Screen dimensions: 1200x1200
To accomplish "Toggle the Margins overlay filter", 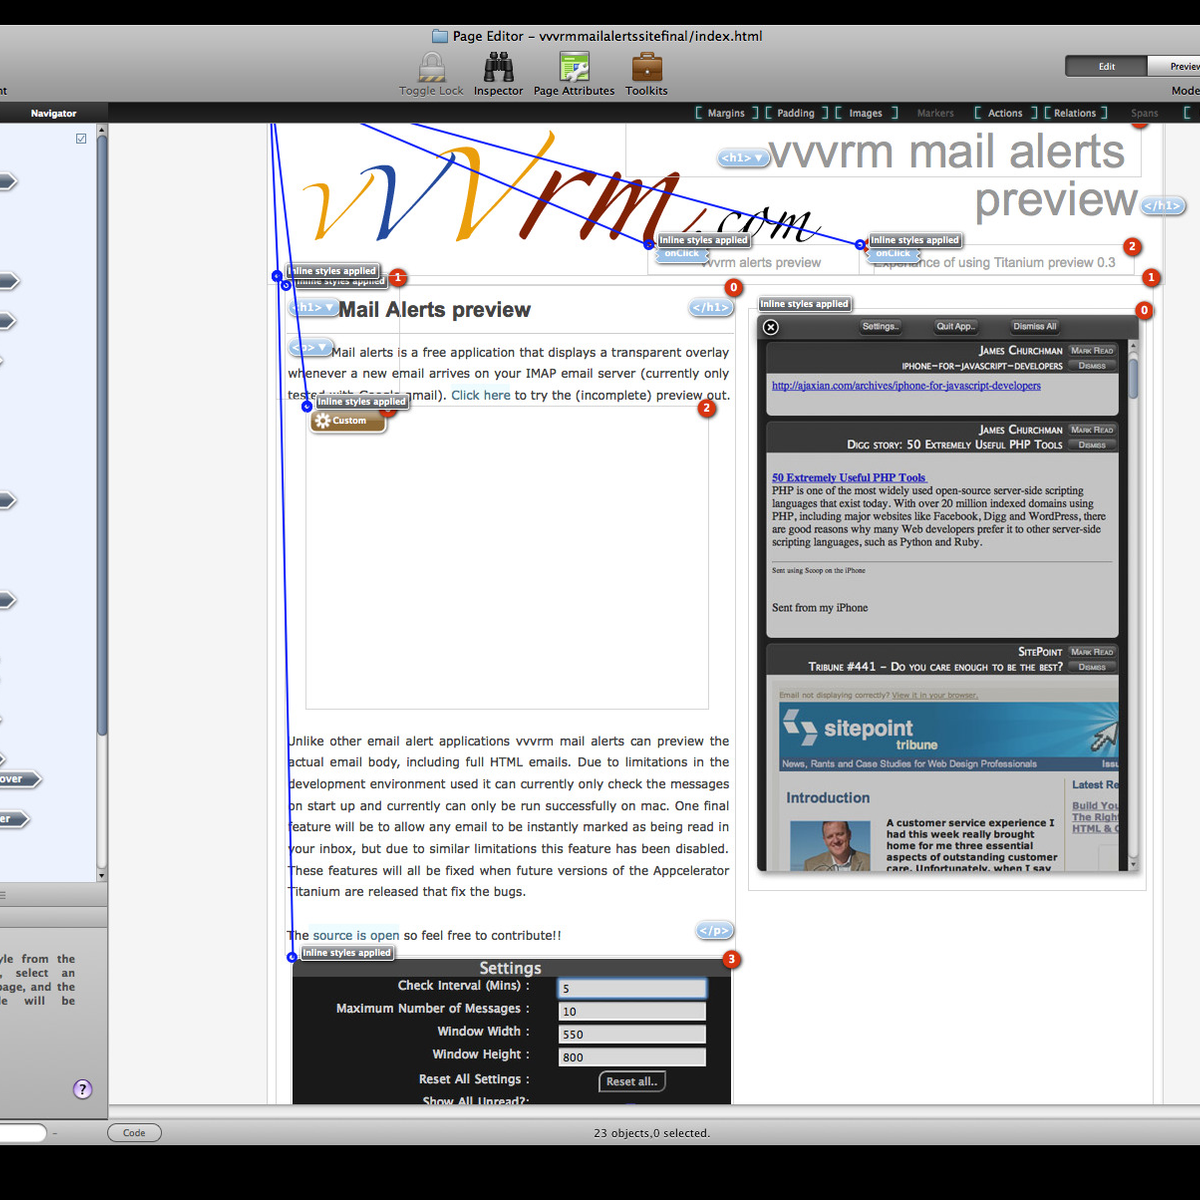I will [x=726, y=113].
